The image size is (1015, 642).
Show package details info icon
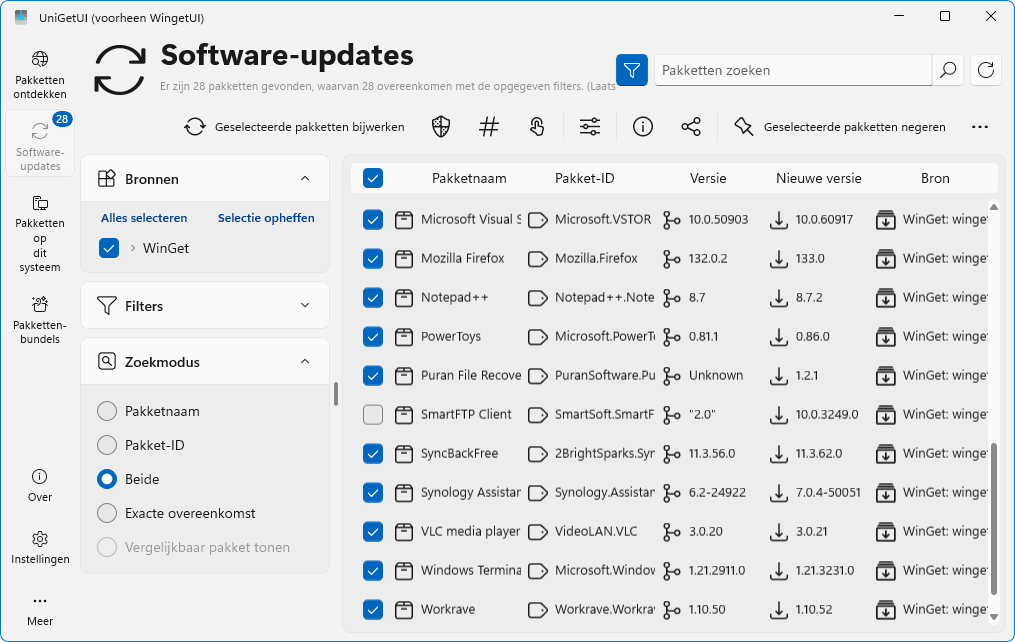pyautogui.click(x=643, y=127)
